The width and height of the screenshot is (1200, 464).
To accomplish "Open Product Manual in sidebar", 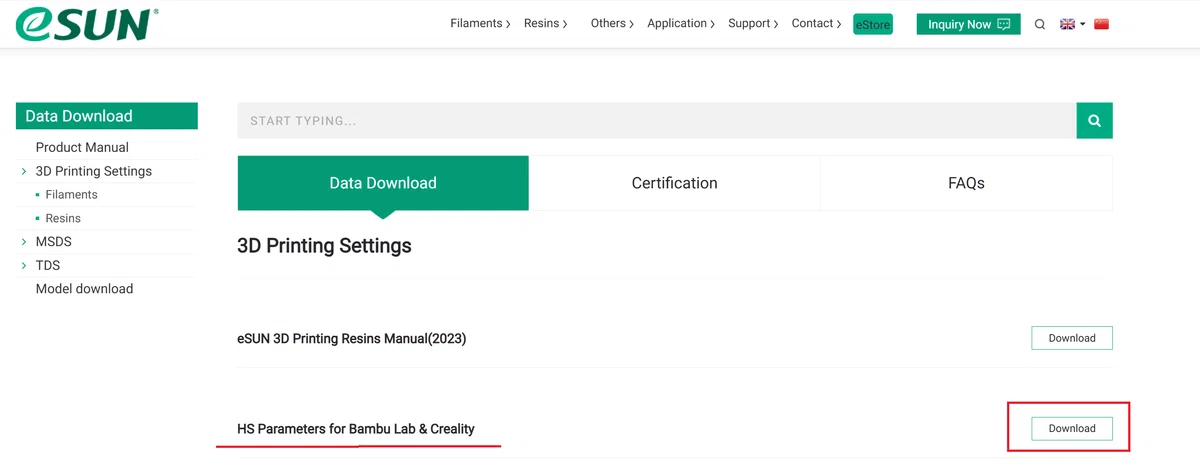I will [x=82, y=147].
